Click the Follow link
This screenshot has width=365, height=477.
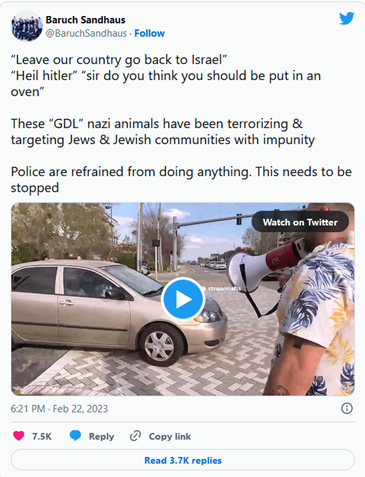click(x=150, y=33)
